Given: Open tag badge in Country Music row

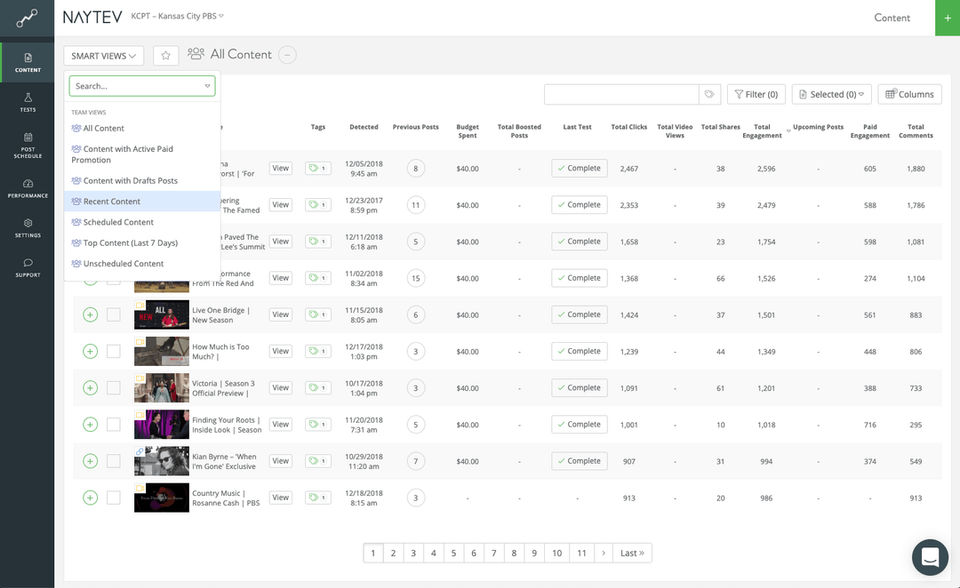Looking at the screenshot, I should pyautogui.click(x=318, y=497).
